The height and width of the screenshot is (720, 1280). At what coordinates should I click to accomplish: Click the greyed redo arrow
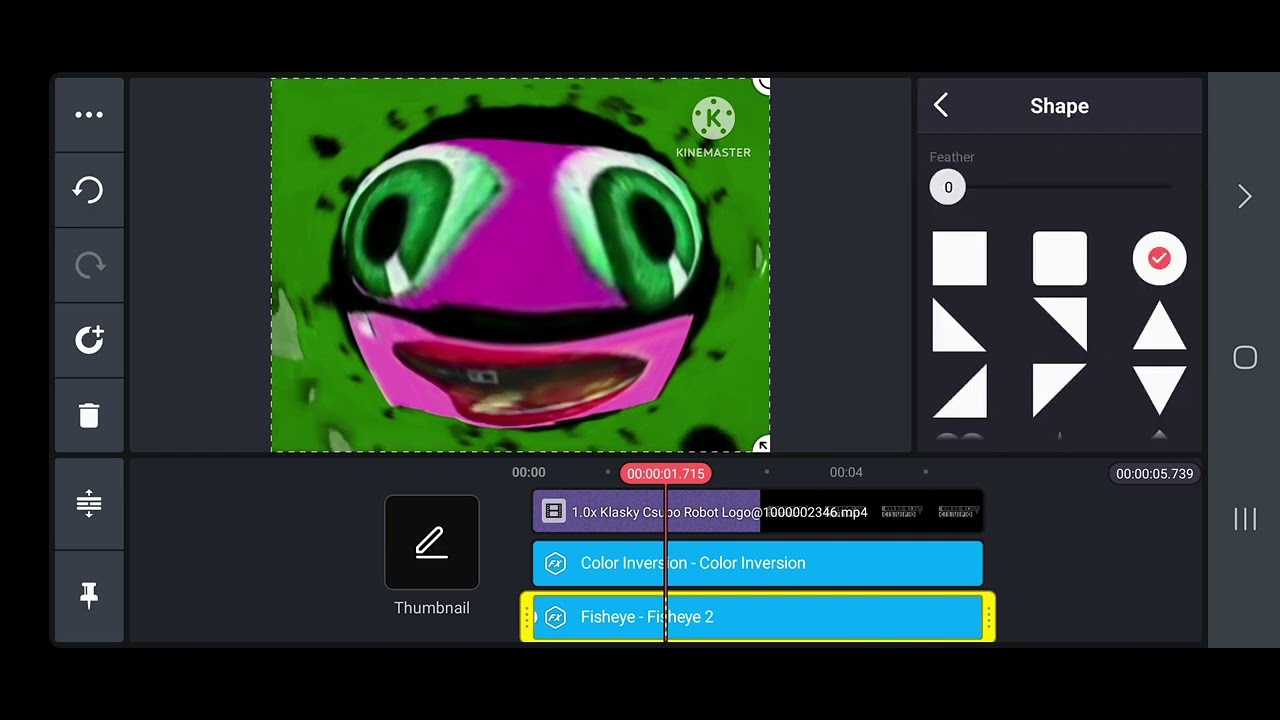coord(89,265)
